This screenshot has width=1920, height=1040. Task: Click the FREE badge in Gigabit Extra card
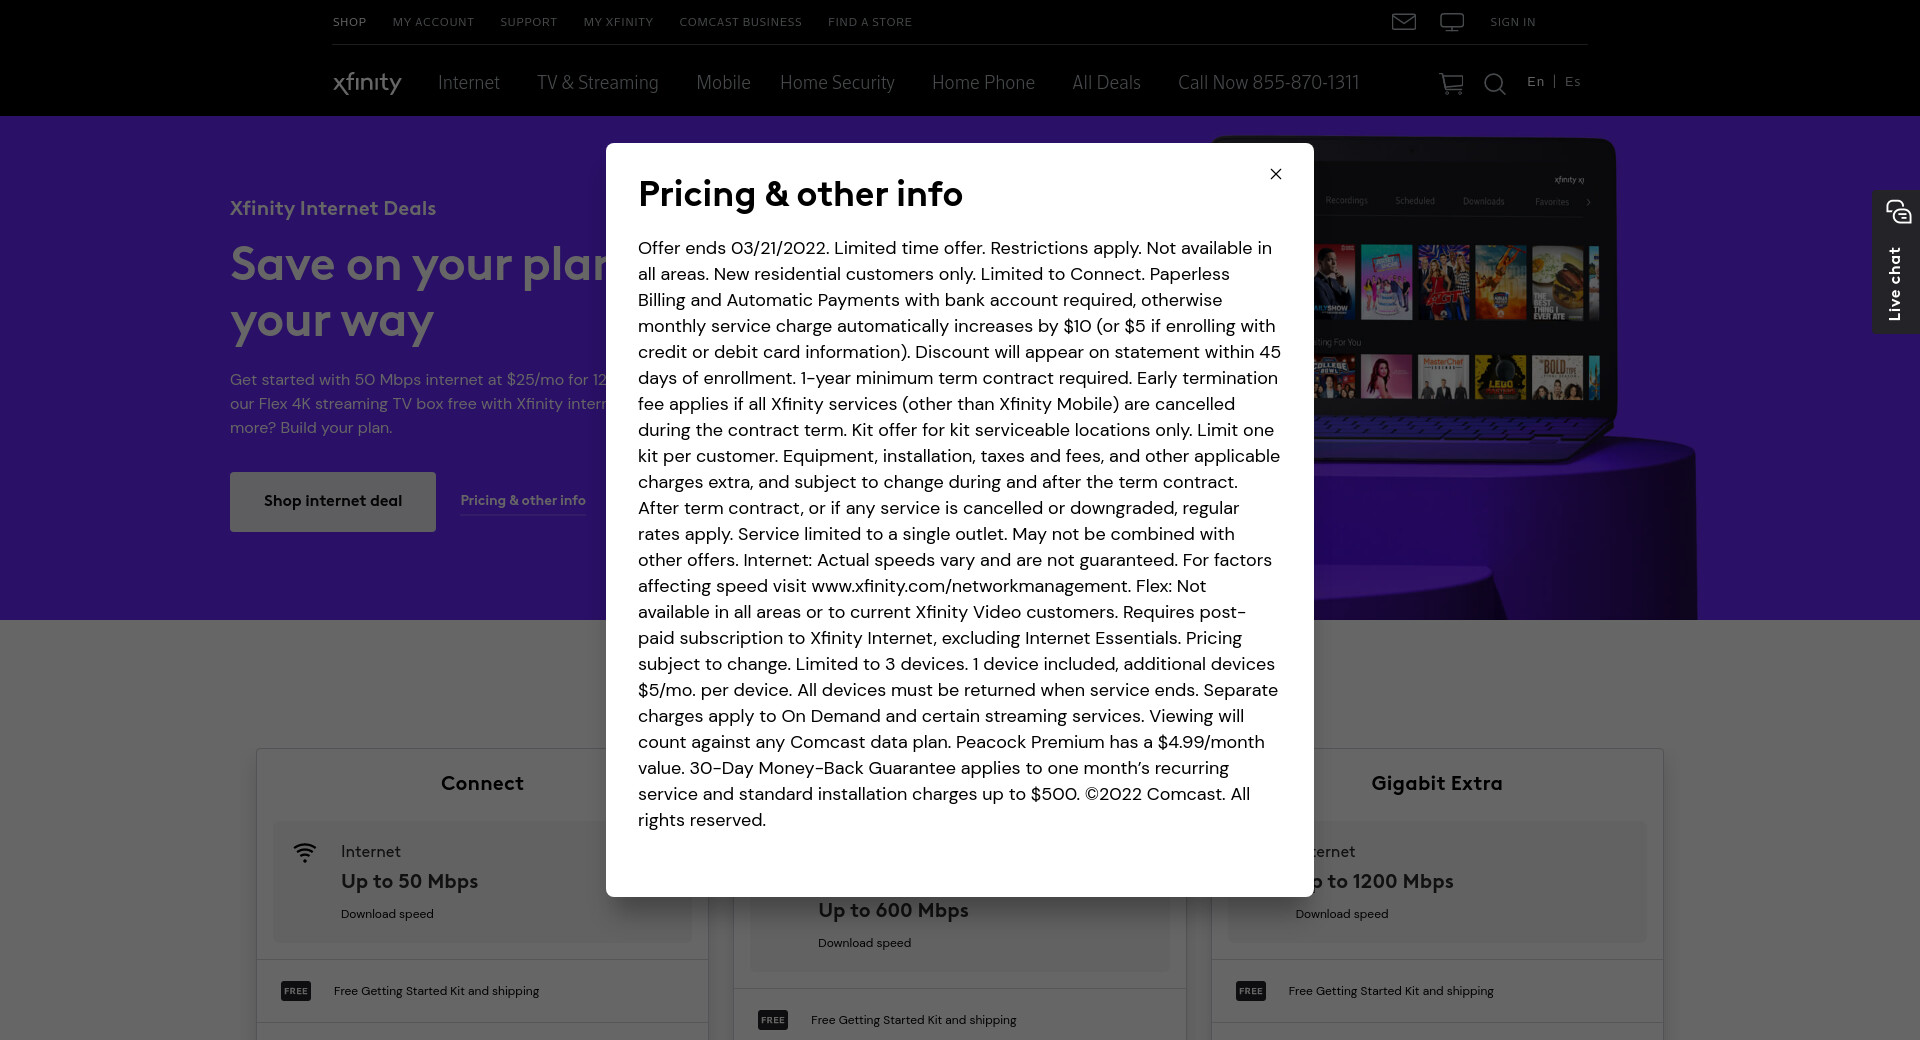tap(1250, 991)
